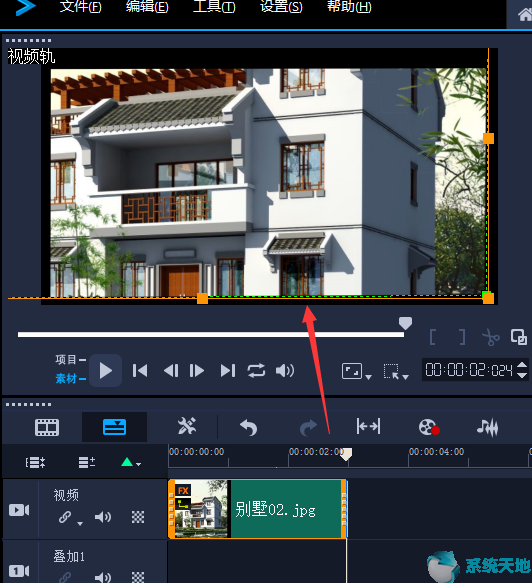Mute the video track audio
532x583 pixels.
point(103,517)
